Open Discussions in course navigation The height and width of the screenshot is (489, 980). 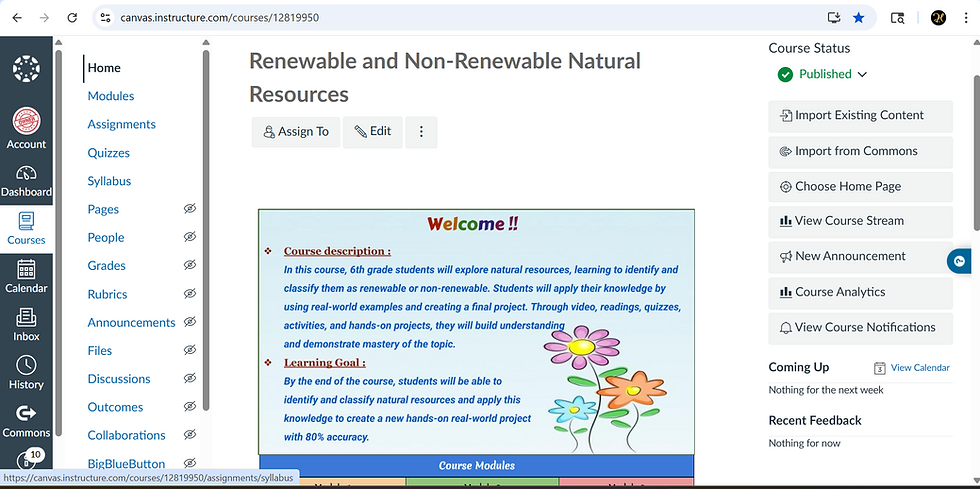119,379
